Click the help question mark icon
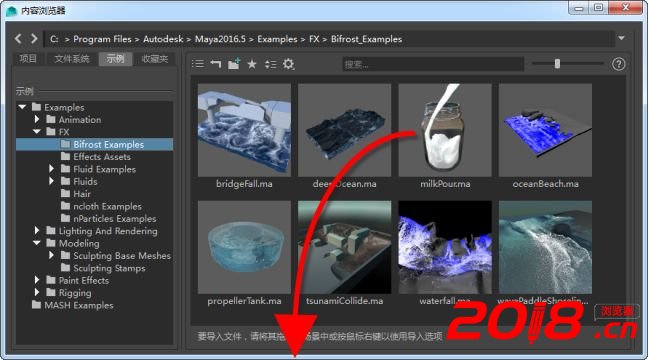This screenshot has width=648, height=360. (618, 64)
